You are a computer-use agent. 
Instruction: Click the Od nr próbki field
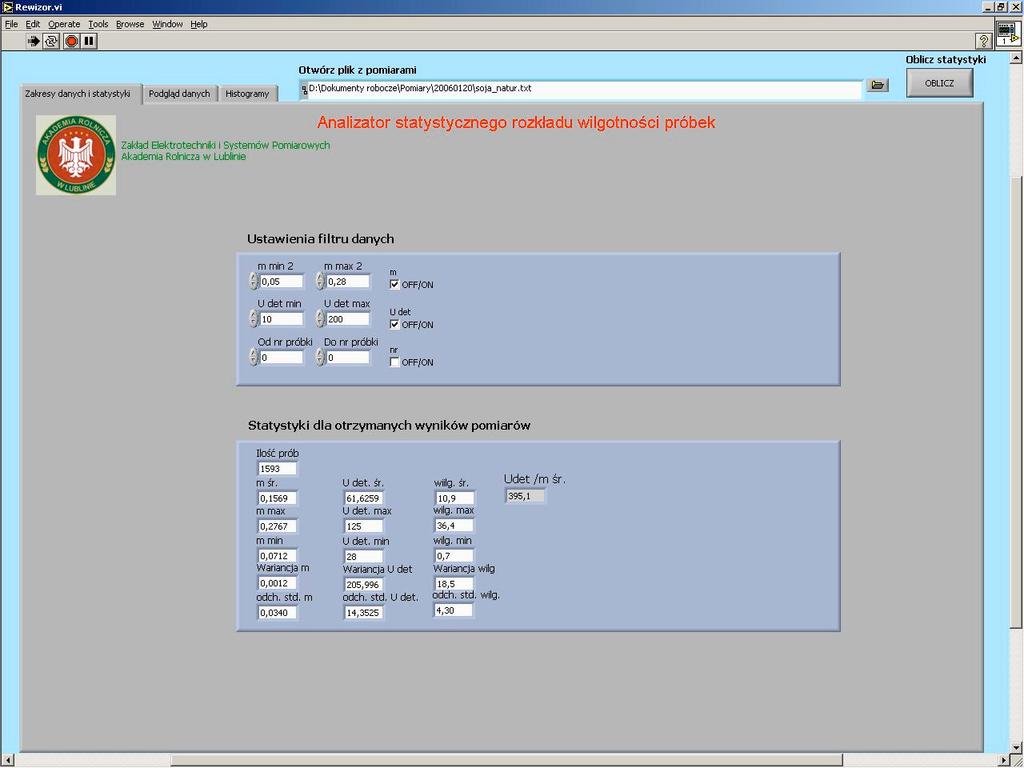pyautogui.click(x=281, y=358)
